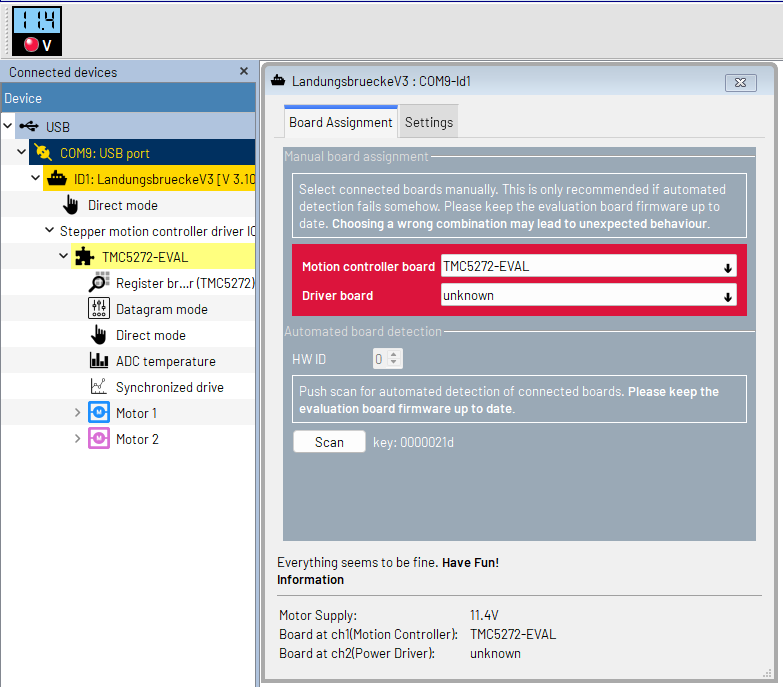
Task: Click the bold Information heading
Action: pos(310,580)
